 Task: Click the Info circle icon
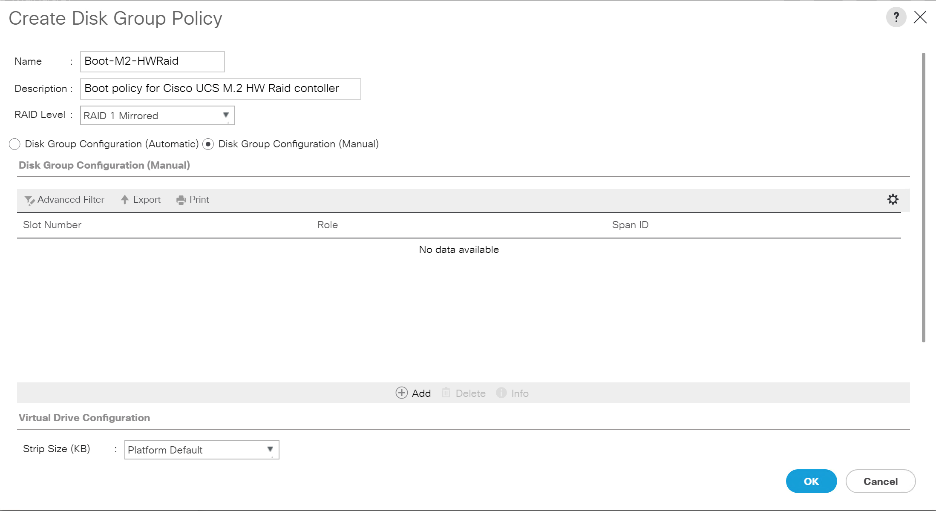501,393
